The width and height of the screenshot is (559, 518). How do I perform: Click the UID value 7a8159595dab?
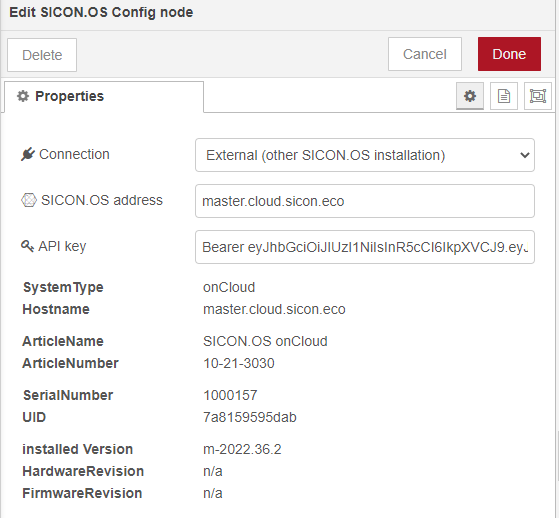tap(250, 417)
